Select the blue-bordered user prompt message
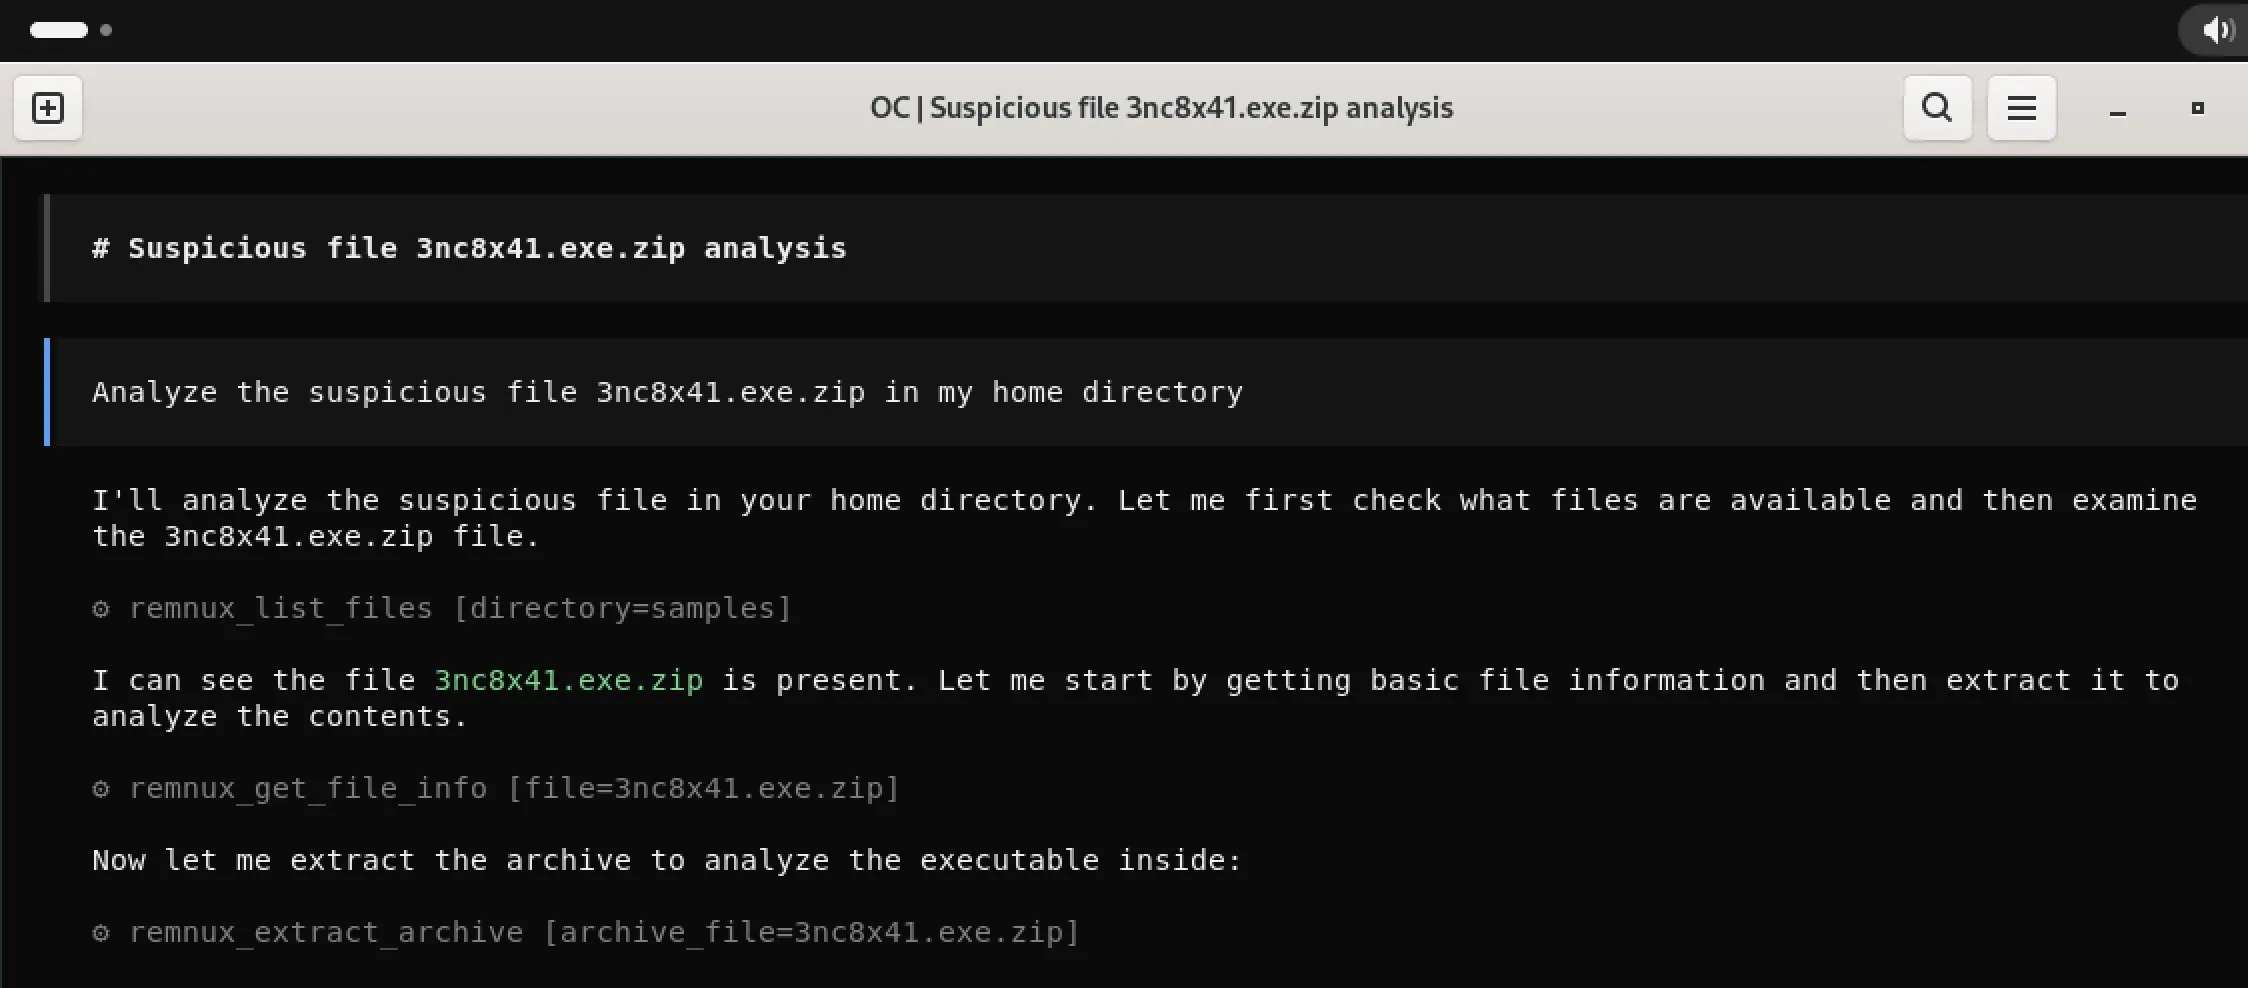Viewport: 2248px width, 988px height. click(x=667, y=392)
